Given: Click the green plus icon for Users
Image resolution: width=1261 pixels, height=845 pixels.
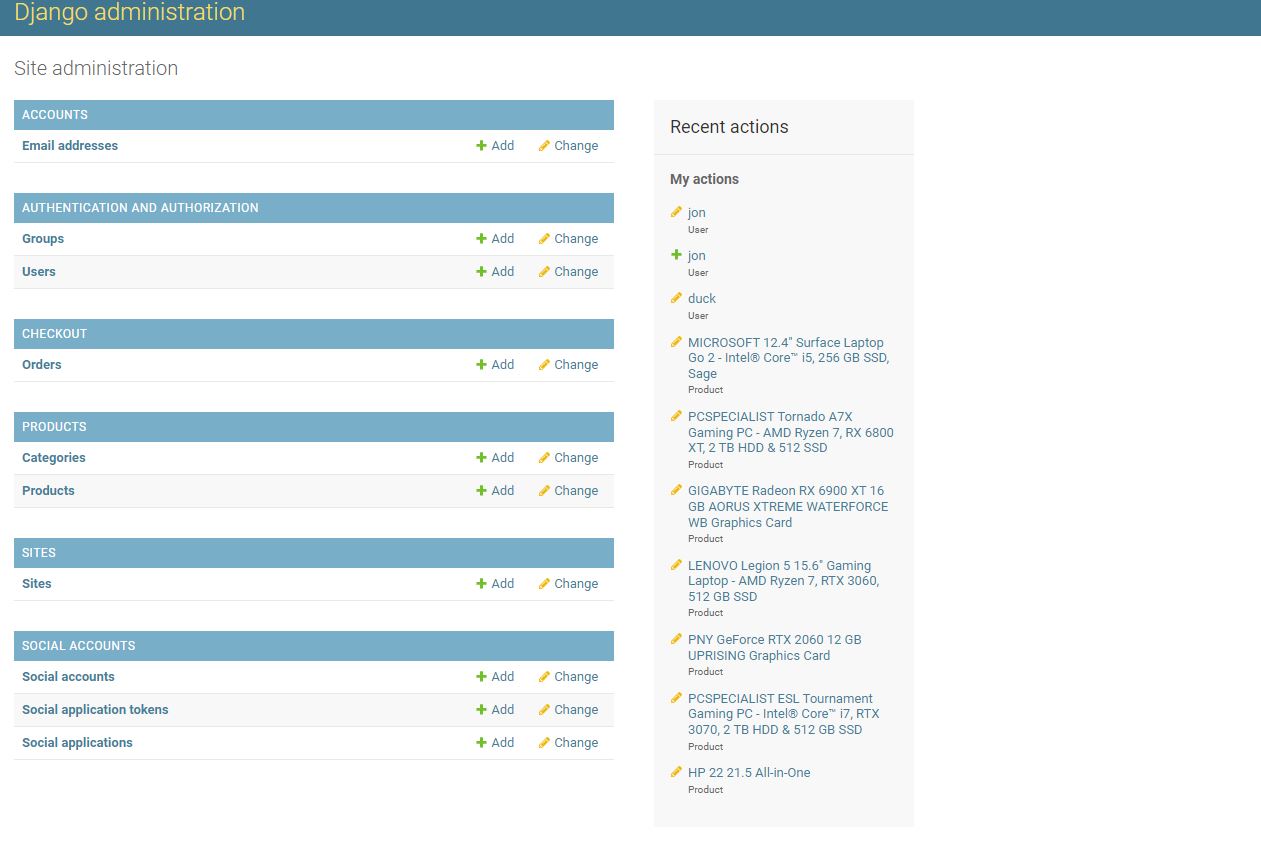Looking at the screenshot, I should coord(481,272).
